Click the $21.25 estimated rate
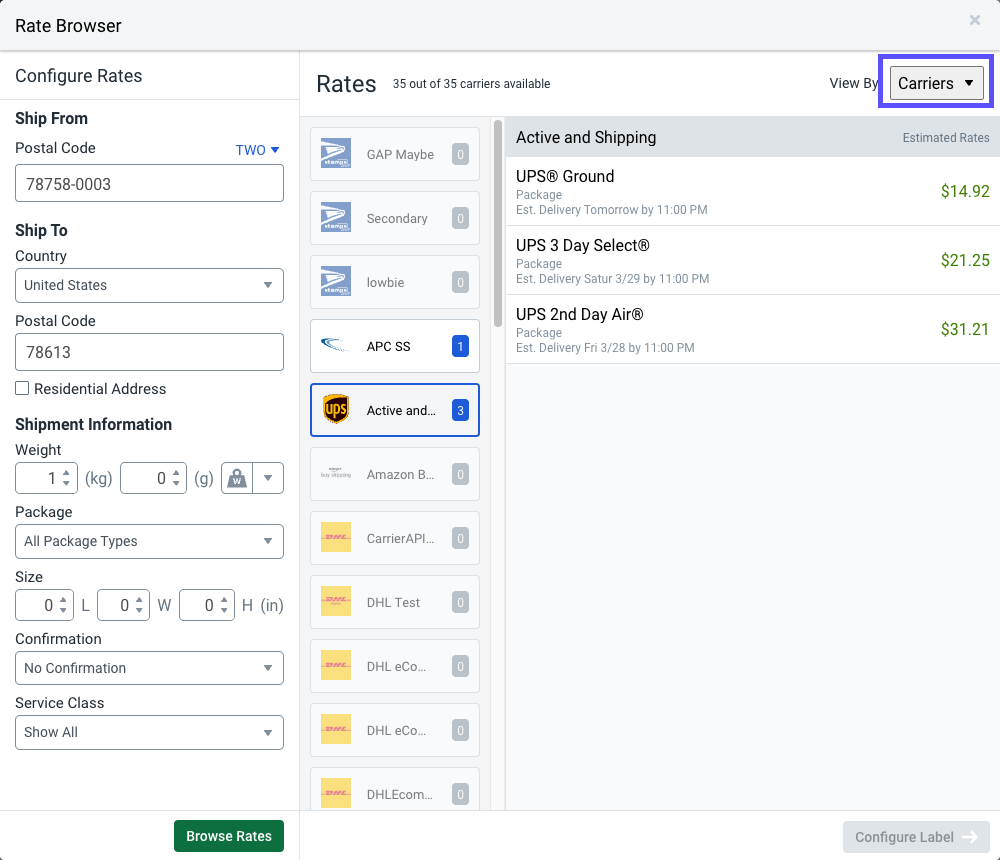 point(965,260)
